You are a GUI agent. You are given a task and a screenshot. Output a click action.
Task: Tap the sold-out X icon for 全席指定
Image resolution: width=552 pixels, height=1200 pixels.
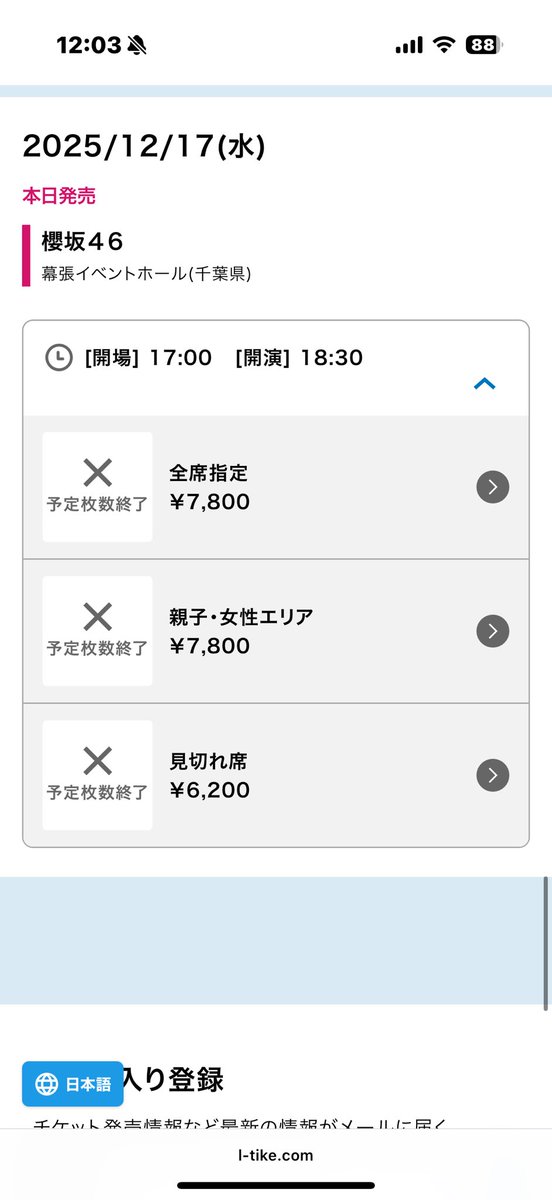click(97, 473)
